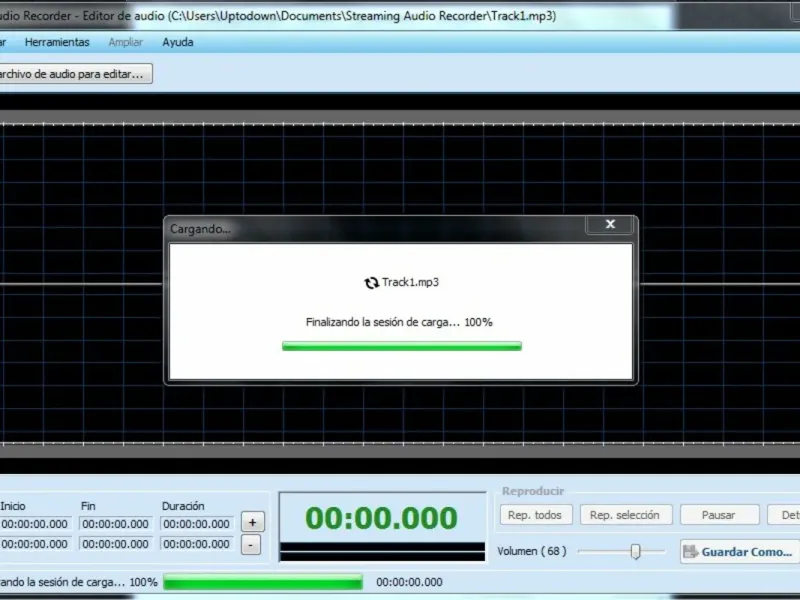The height and width of the screenshot is (600, 800).
Task: Click second row Duración time field
Action: [x=196, y=544]
